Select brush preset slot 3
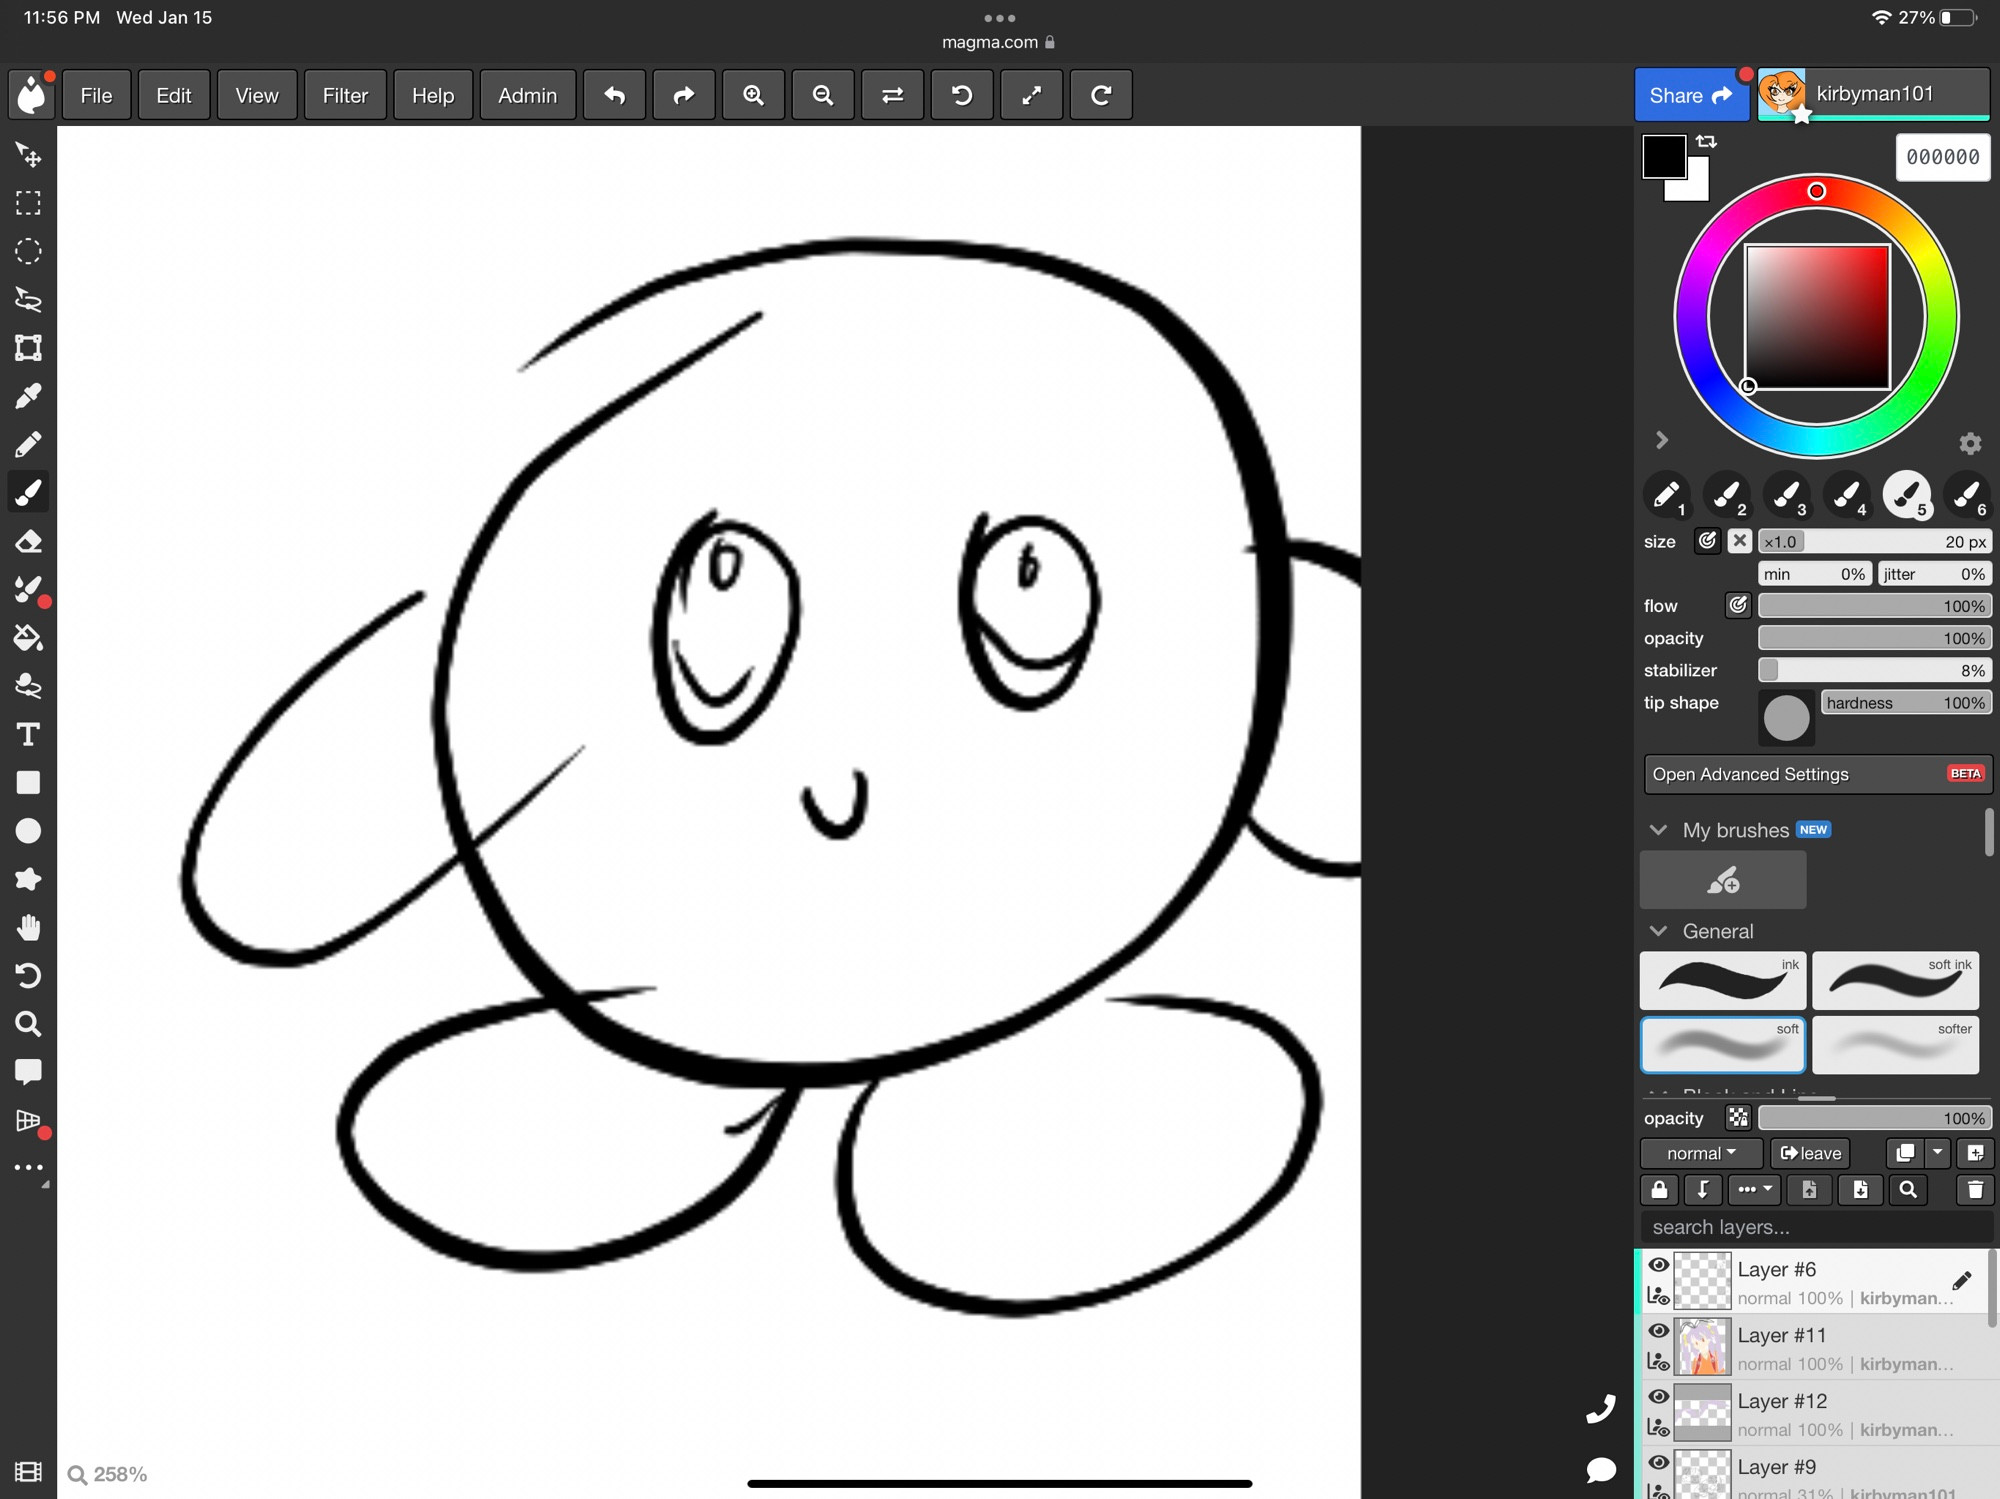This screenshot has width=2000, height=1499. pos(1787,494)
